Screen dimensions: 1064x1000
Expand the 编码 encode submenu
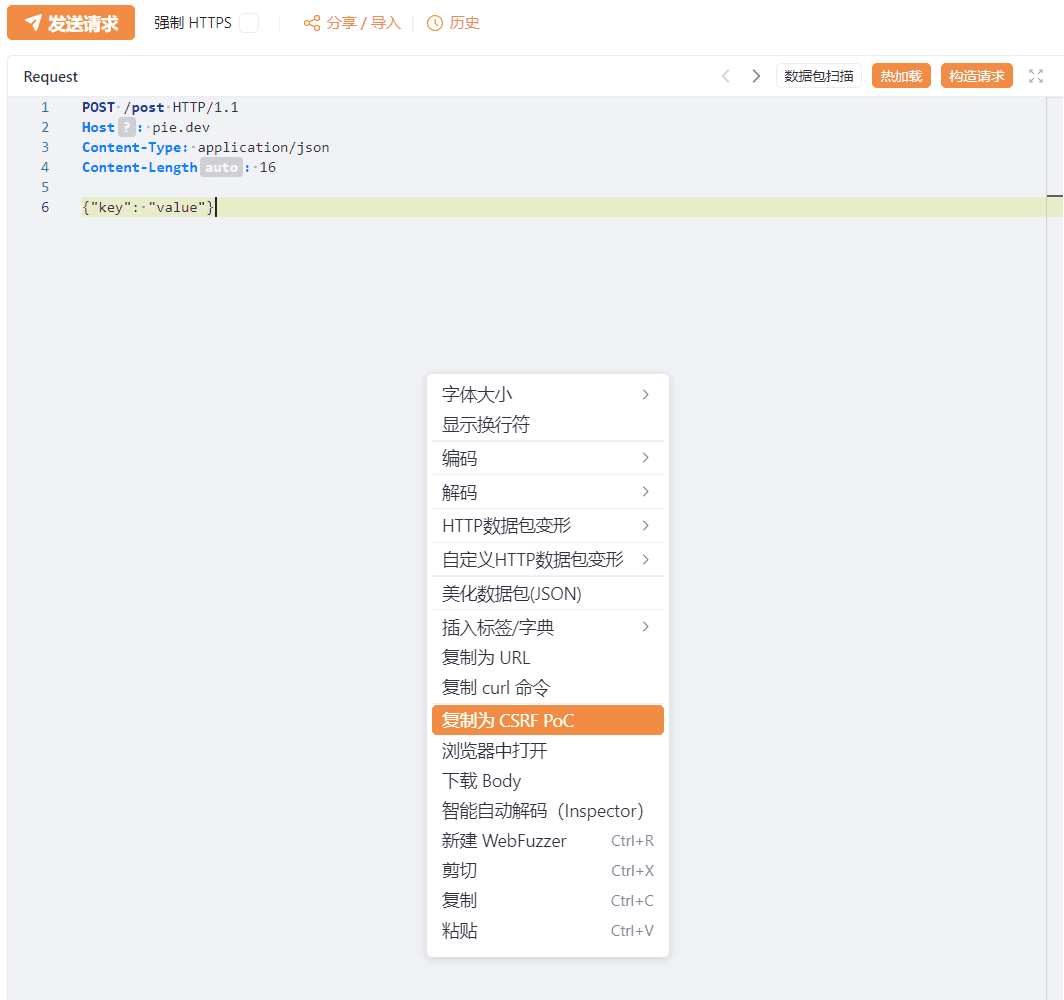547,458
